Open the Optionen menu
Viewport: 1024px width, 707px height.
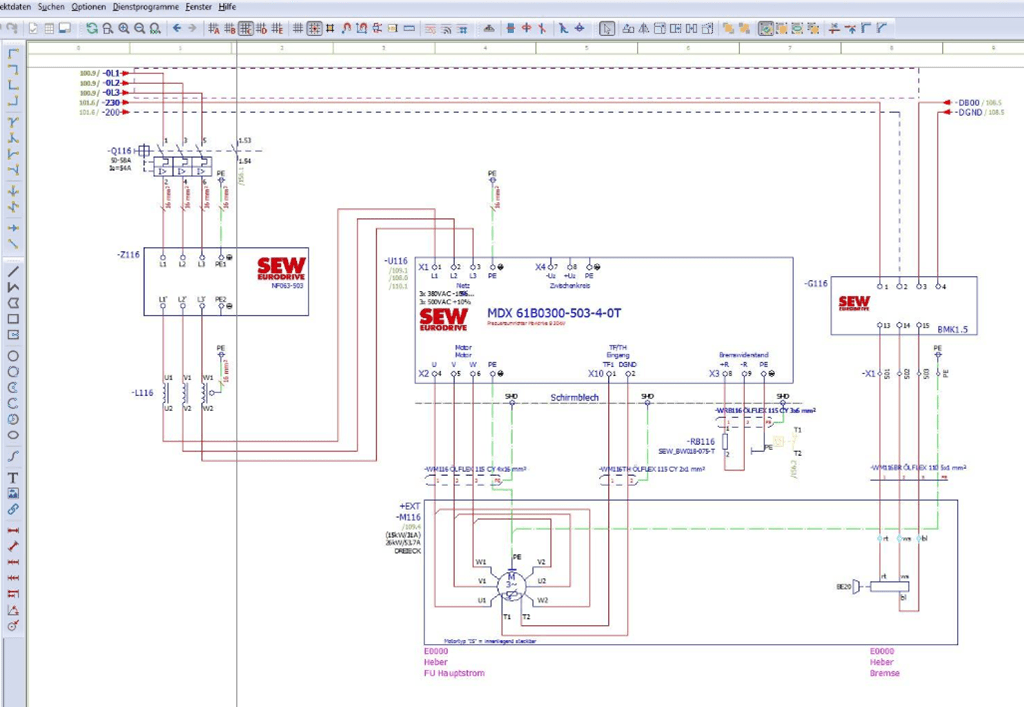(88, 6)
